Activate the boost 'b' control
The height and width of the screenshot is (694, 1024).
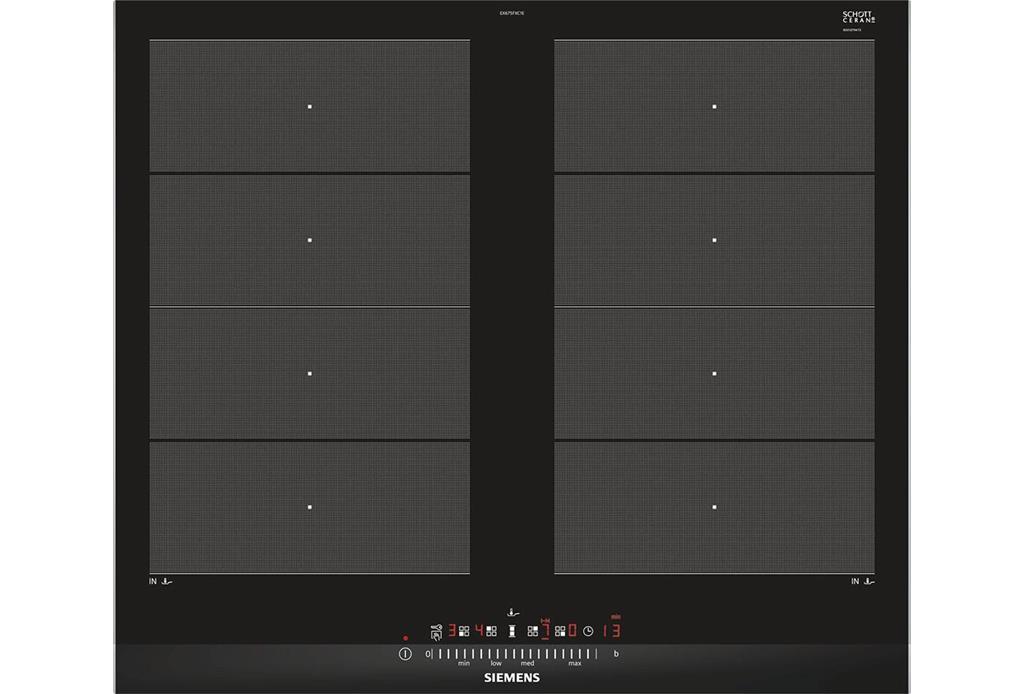[616, 654]
